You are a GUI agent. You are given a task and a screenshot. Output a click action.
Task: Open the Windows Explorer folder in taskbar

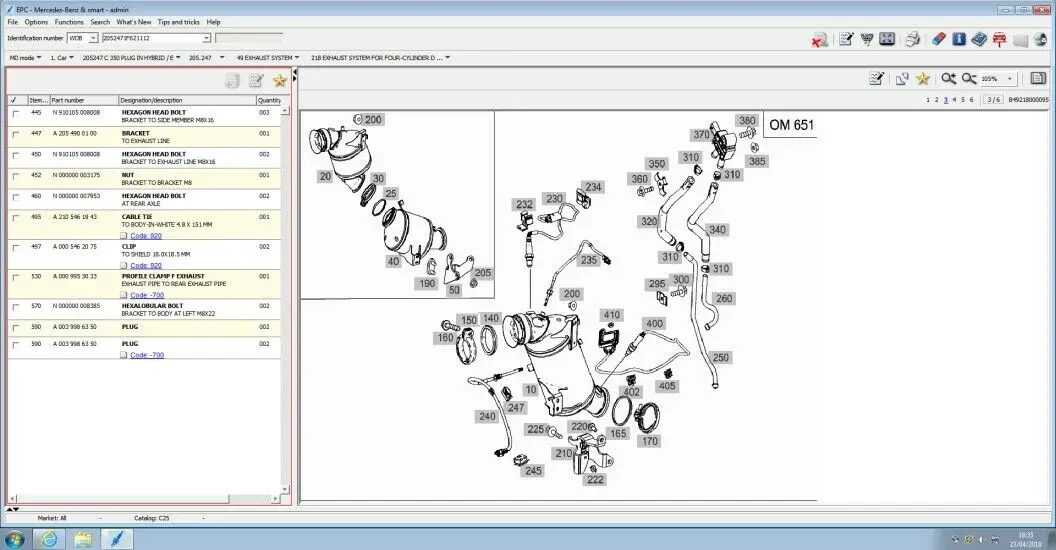click(83, 539)
